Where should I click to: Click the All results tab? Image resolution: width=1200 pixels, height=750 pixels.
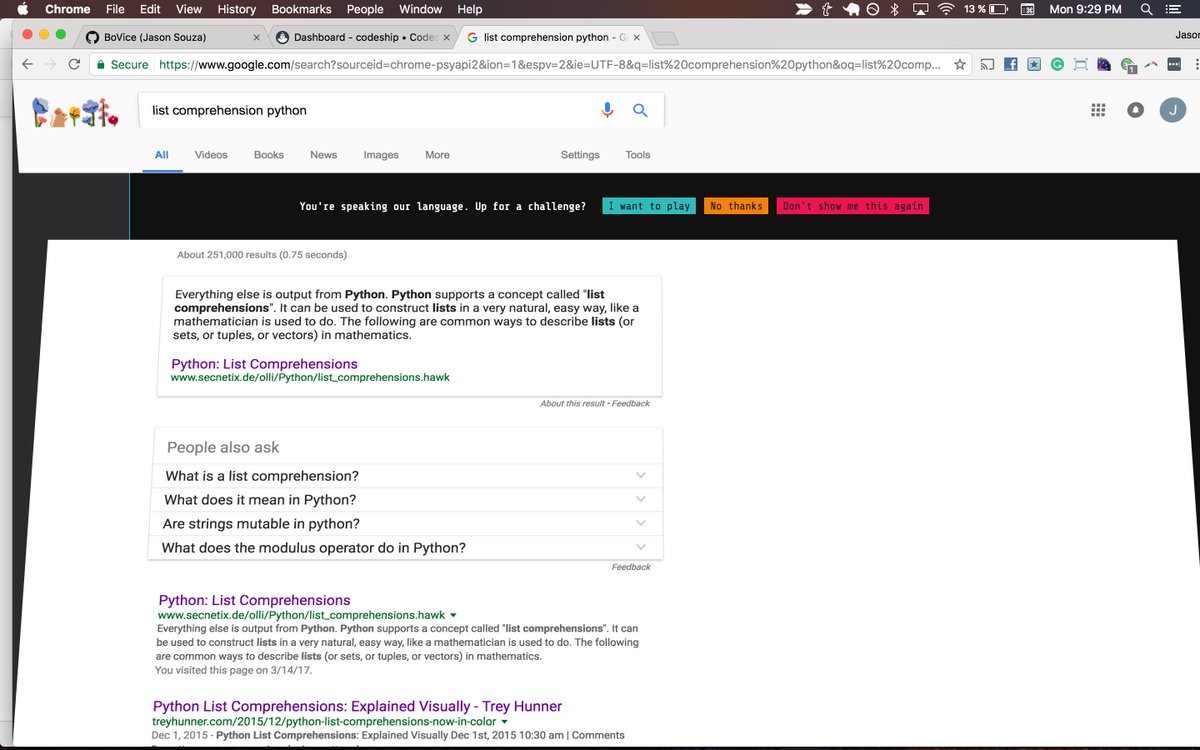click(161, 155)
